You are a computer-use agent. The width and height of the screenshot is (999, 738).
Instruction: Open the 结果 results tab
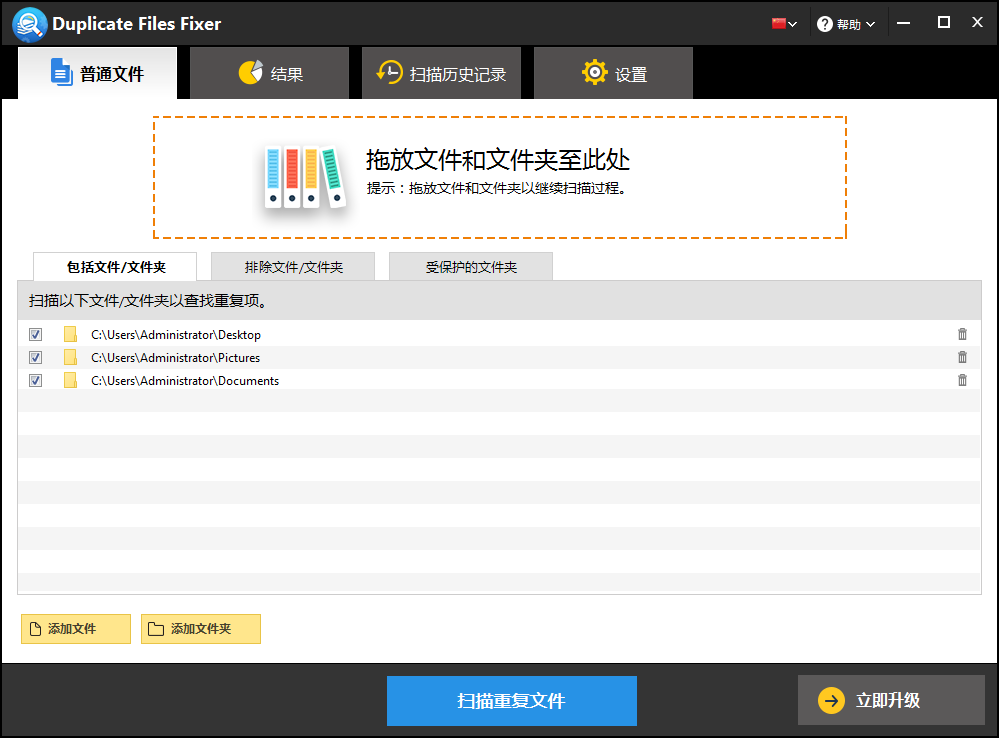270,73
